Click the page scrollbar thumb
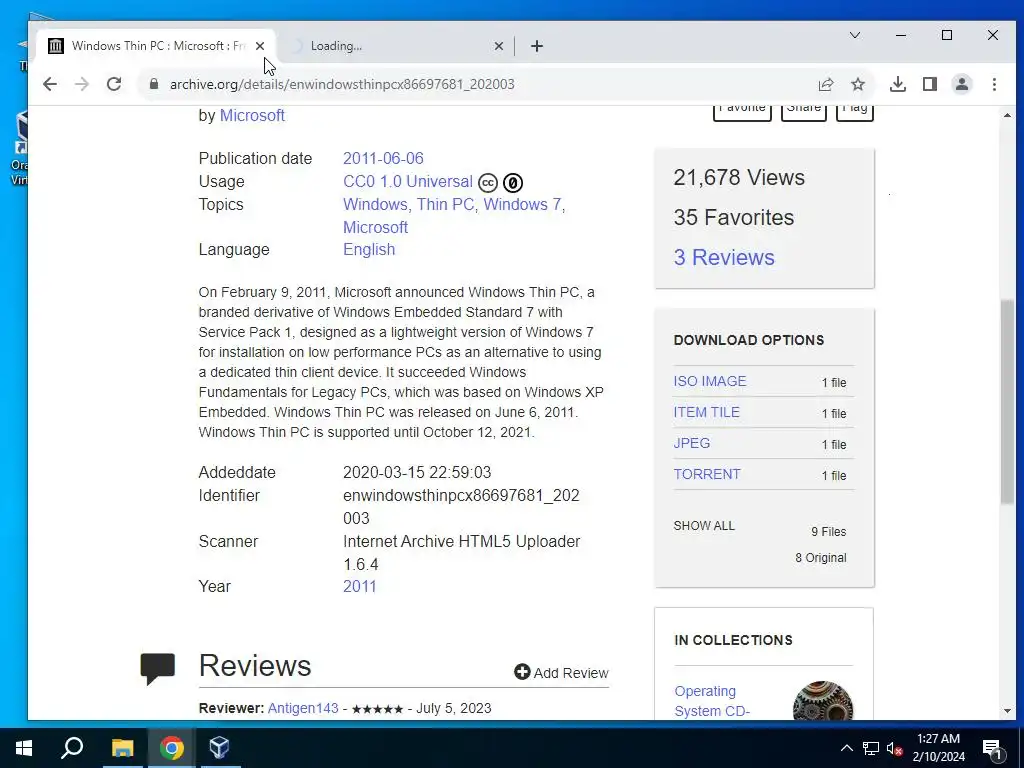The height and width of the screenshot is (768, 1024). pyautogui.click(x=1007, y=402)
